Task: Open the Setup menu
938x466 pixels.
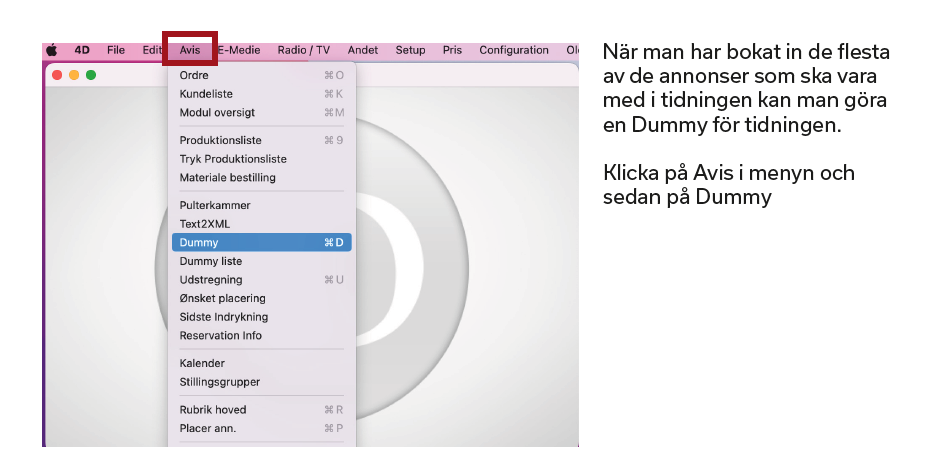Action: (410, 50)
